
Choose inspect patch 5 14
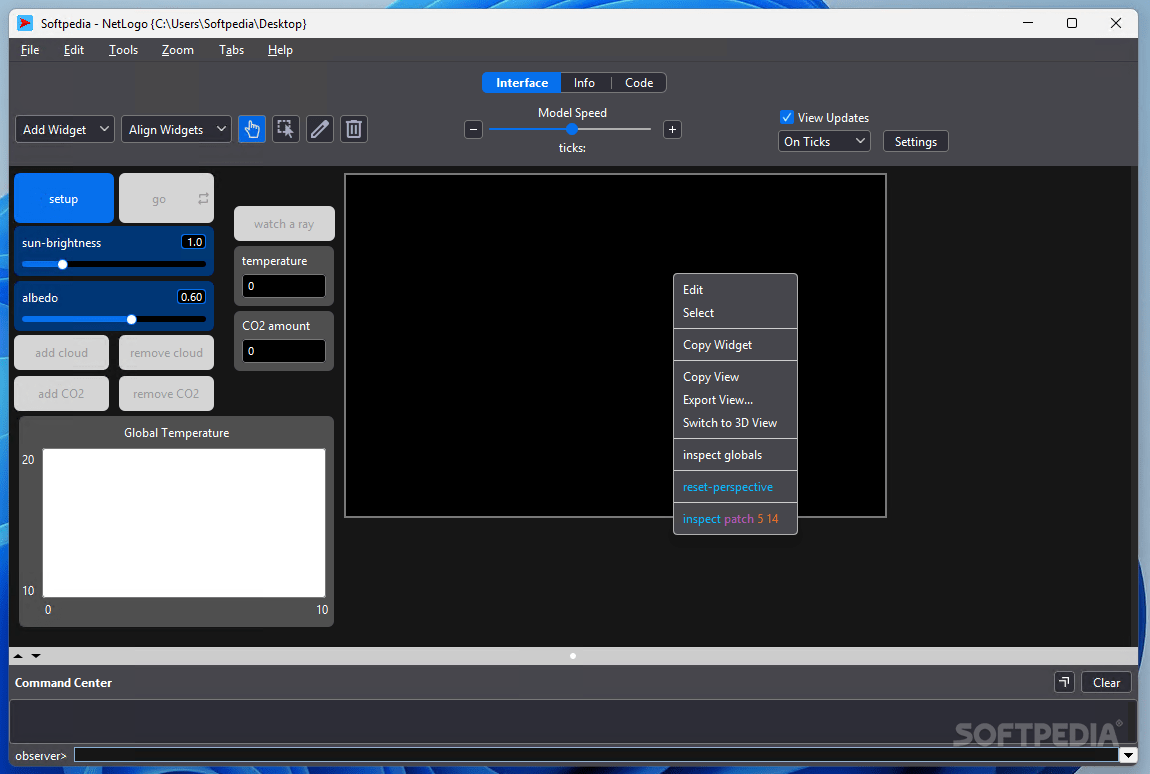click(x=735, y=519)
